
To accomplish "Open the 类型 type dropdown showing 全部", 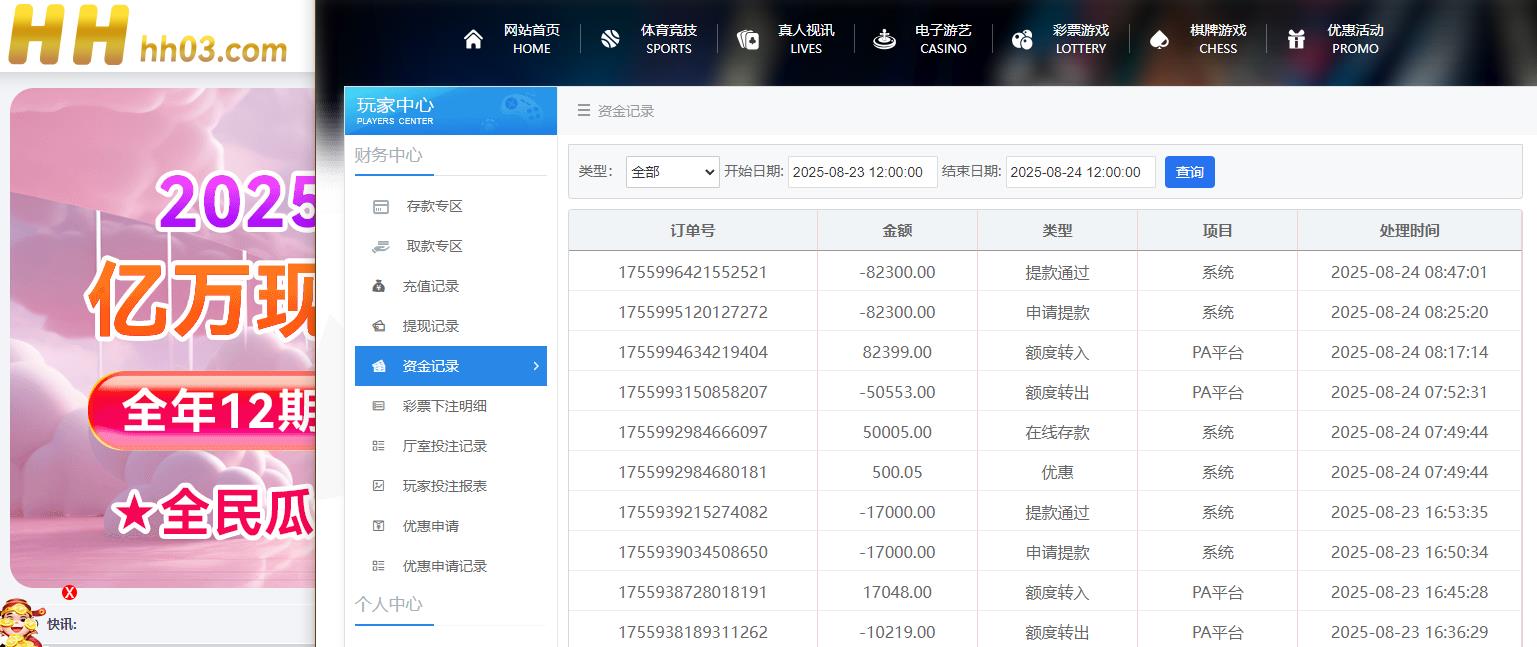I will [672, 171].
